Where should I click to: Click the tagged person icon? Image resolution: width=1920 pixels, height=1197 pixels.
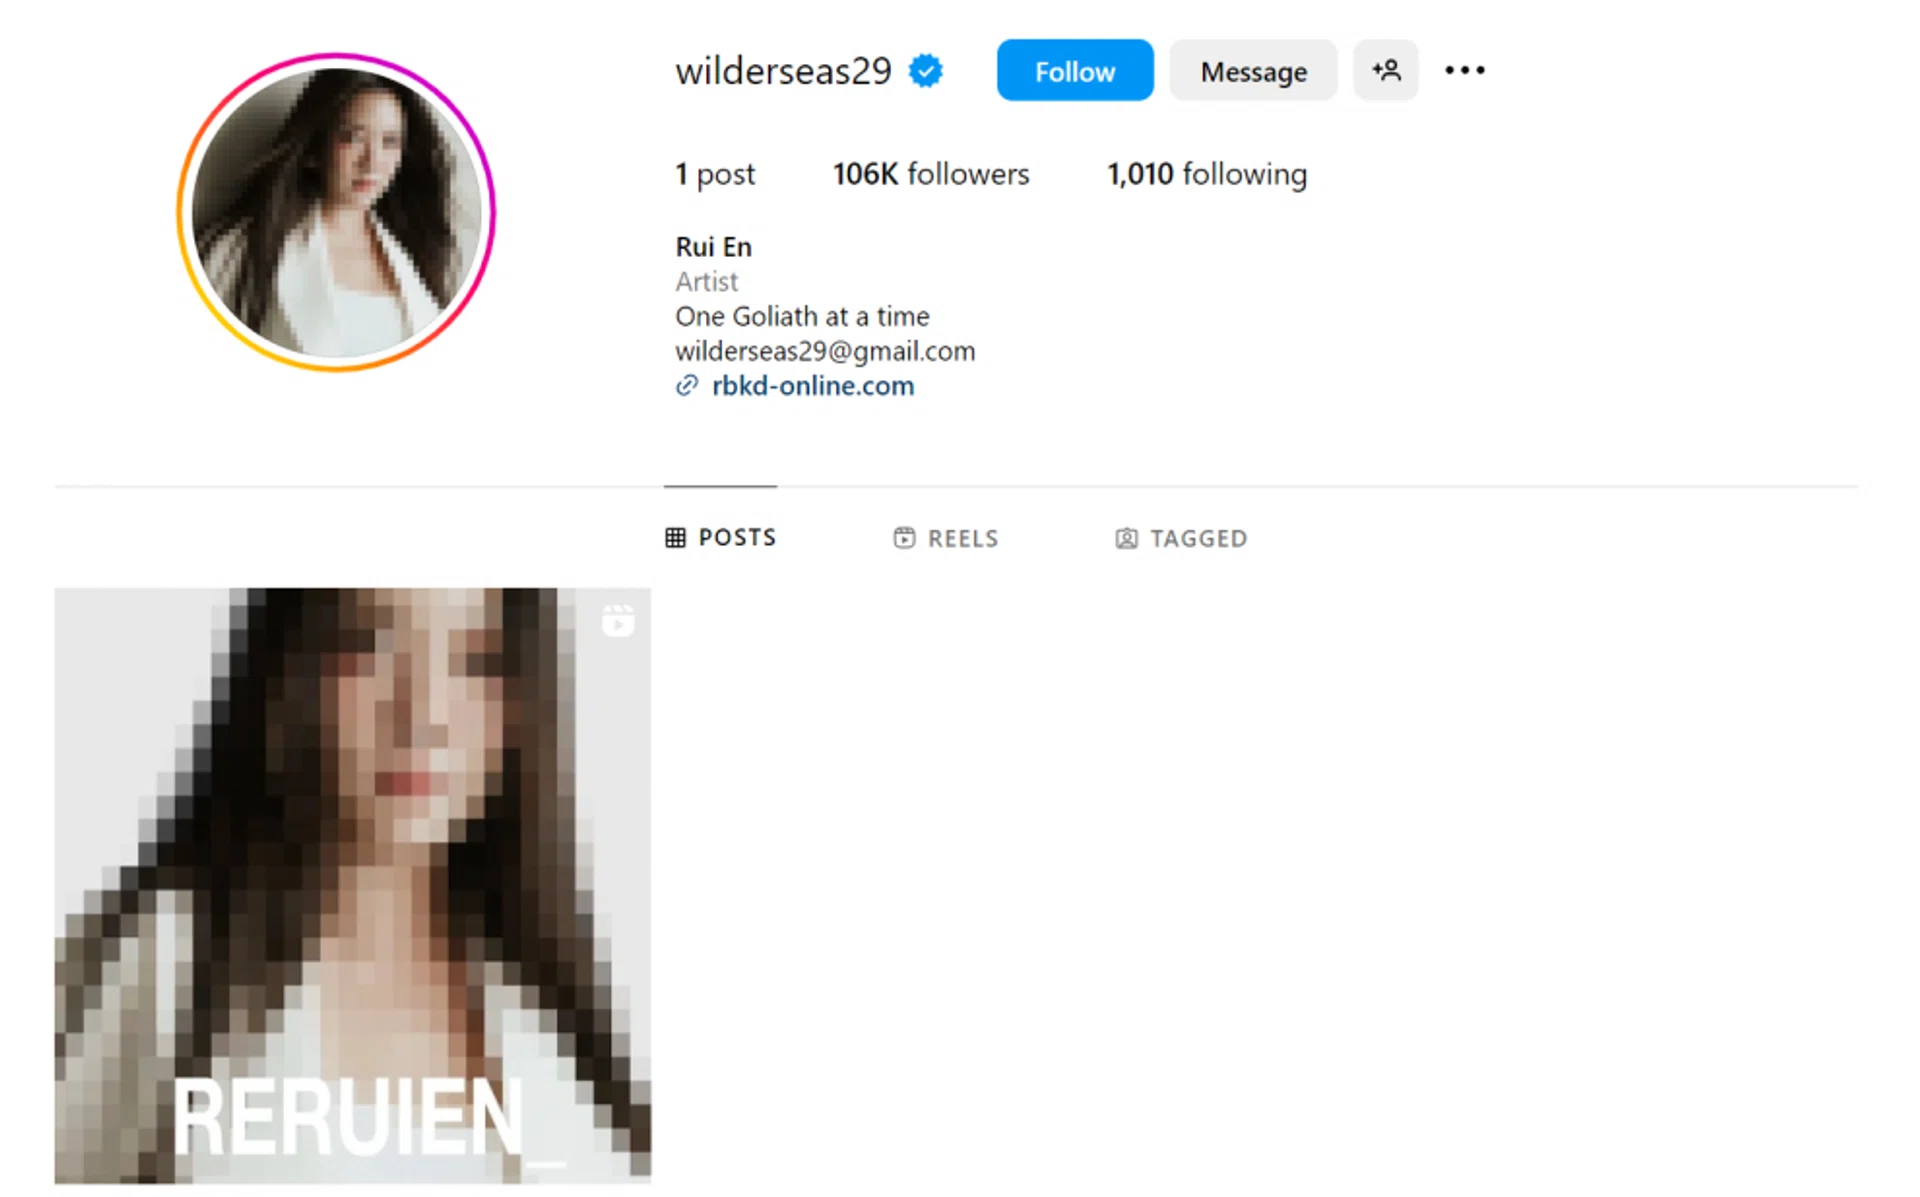[x=1126, y=538]
